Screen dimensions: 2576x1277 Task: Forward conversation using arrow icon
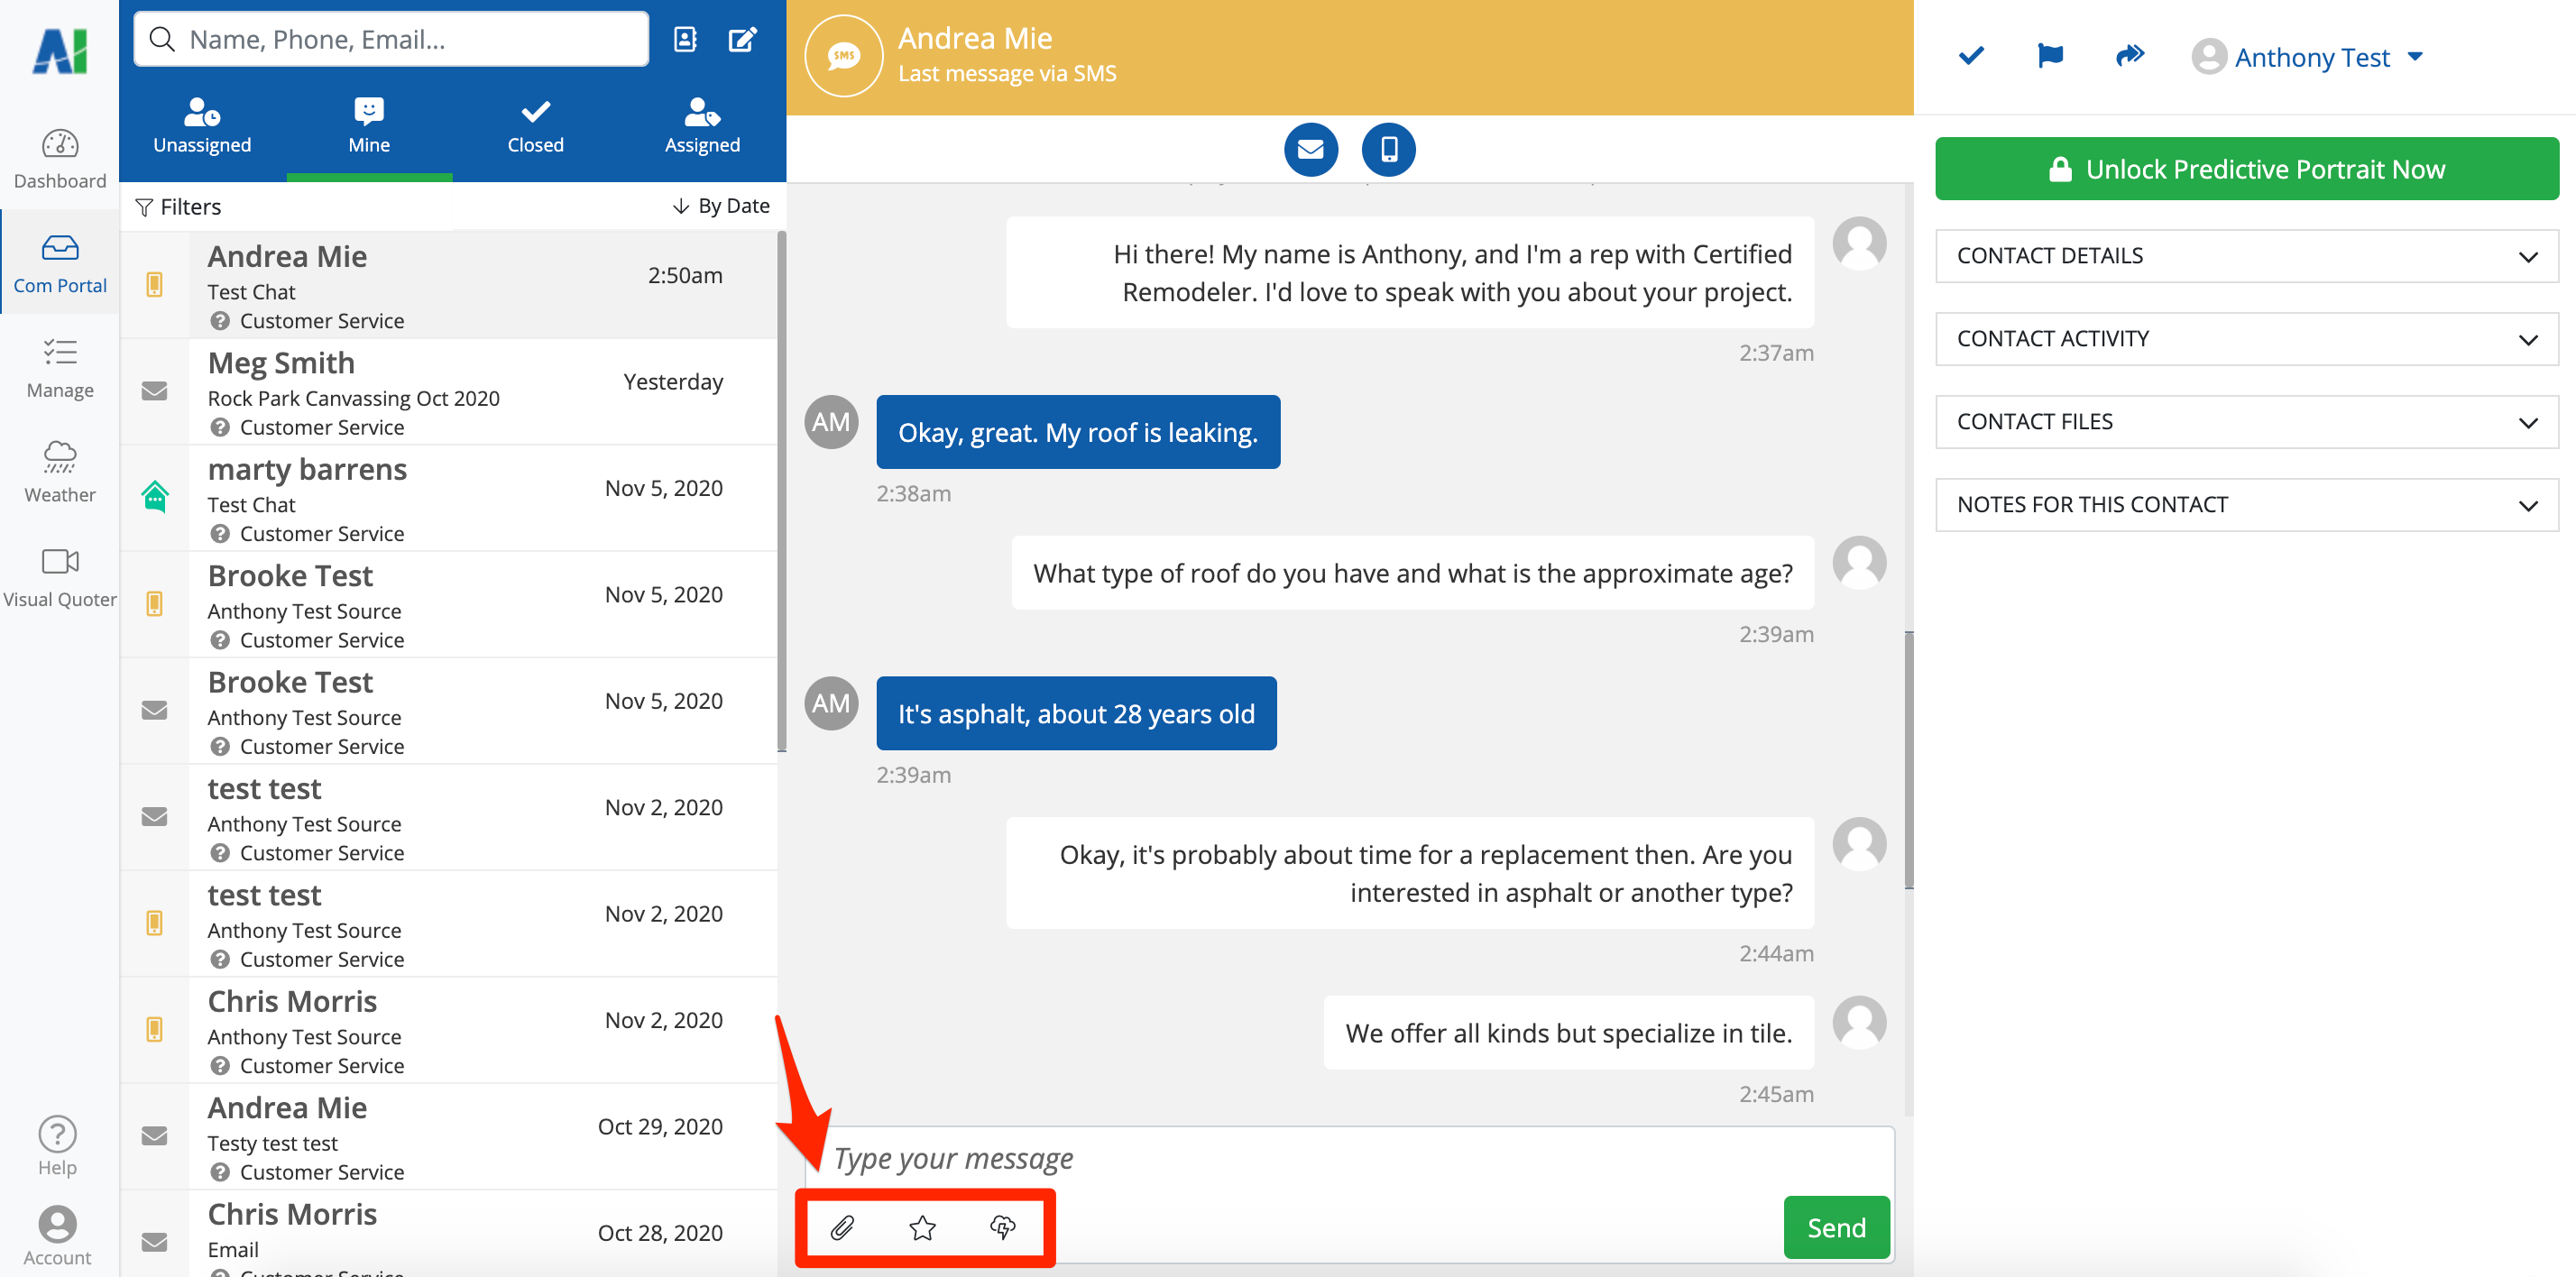click(2130, 56)
